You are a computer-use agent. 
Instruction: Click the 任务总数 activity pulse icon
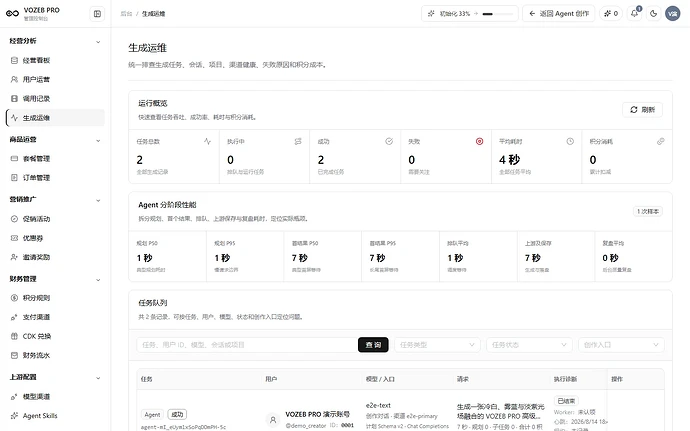pyautogui.click(x=207, y=141)
